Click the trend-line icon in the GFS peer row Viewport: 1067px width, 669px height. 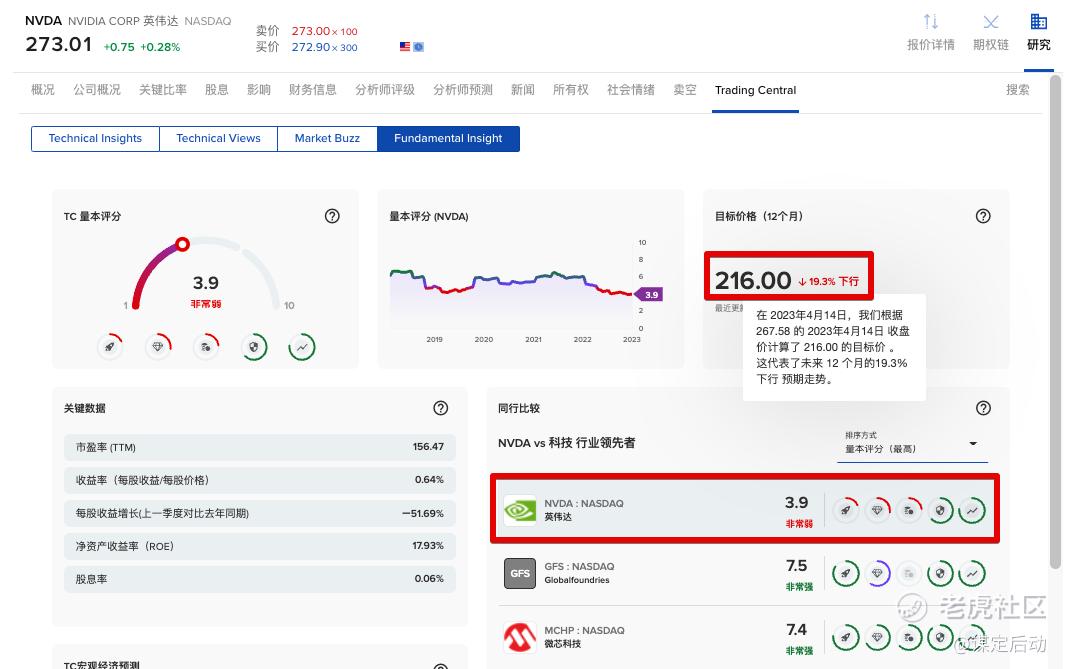coord(972,574)
